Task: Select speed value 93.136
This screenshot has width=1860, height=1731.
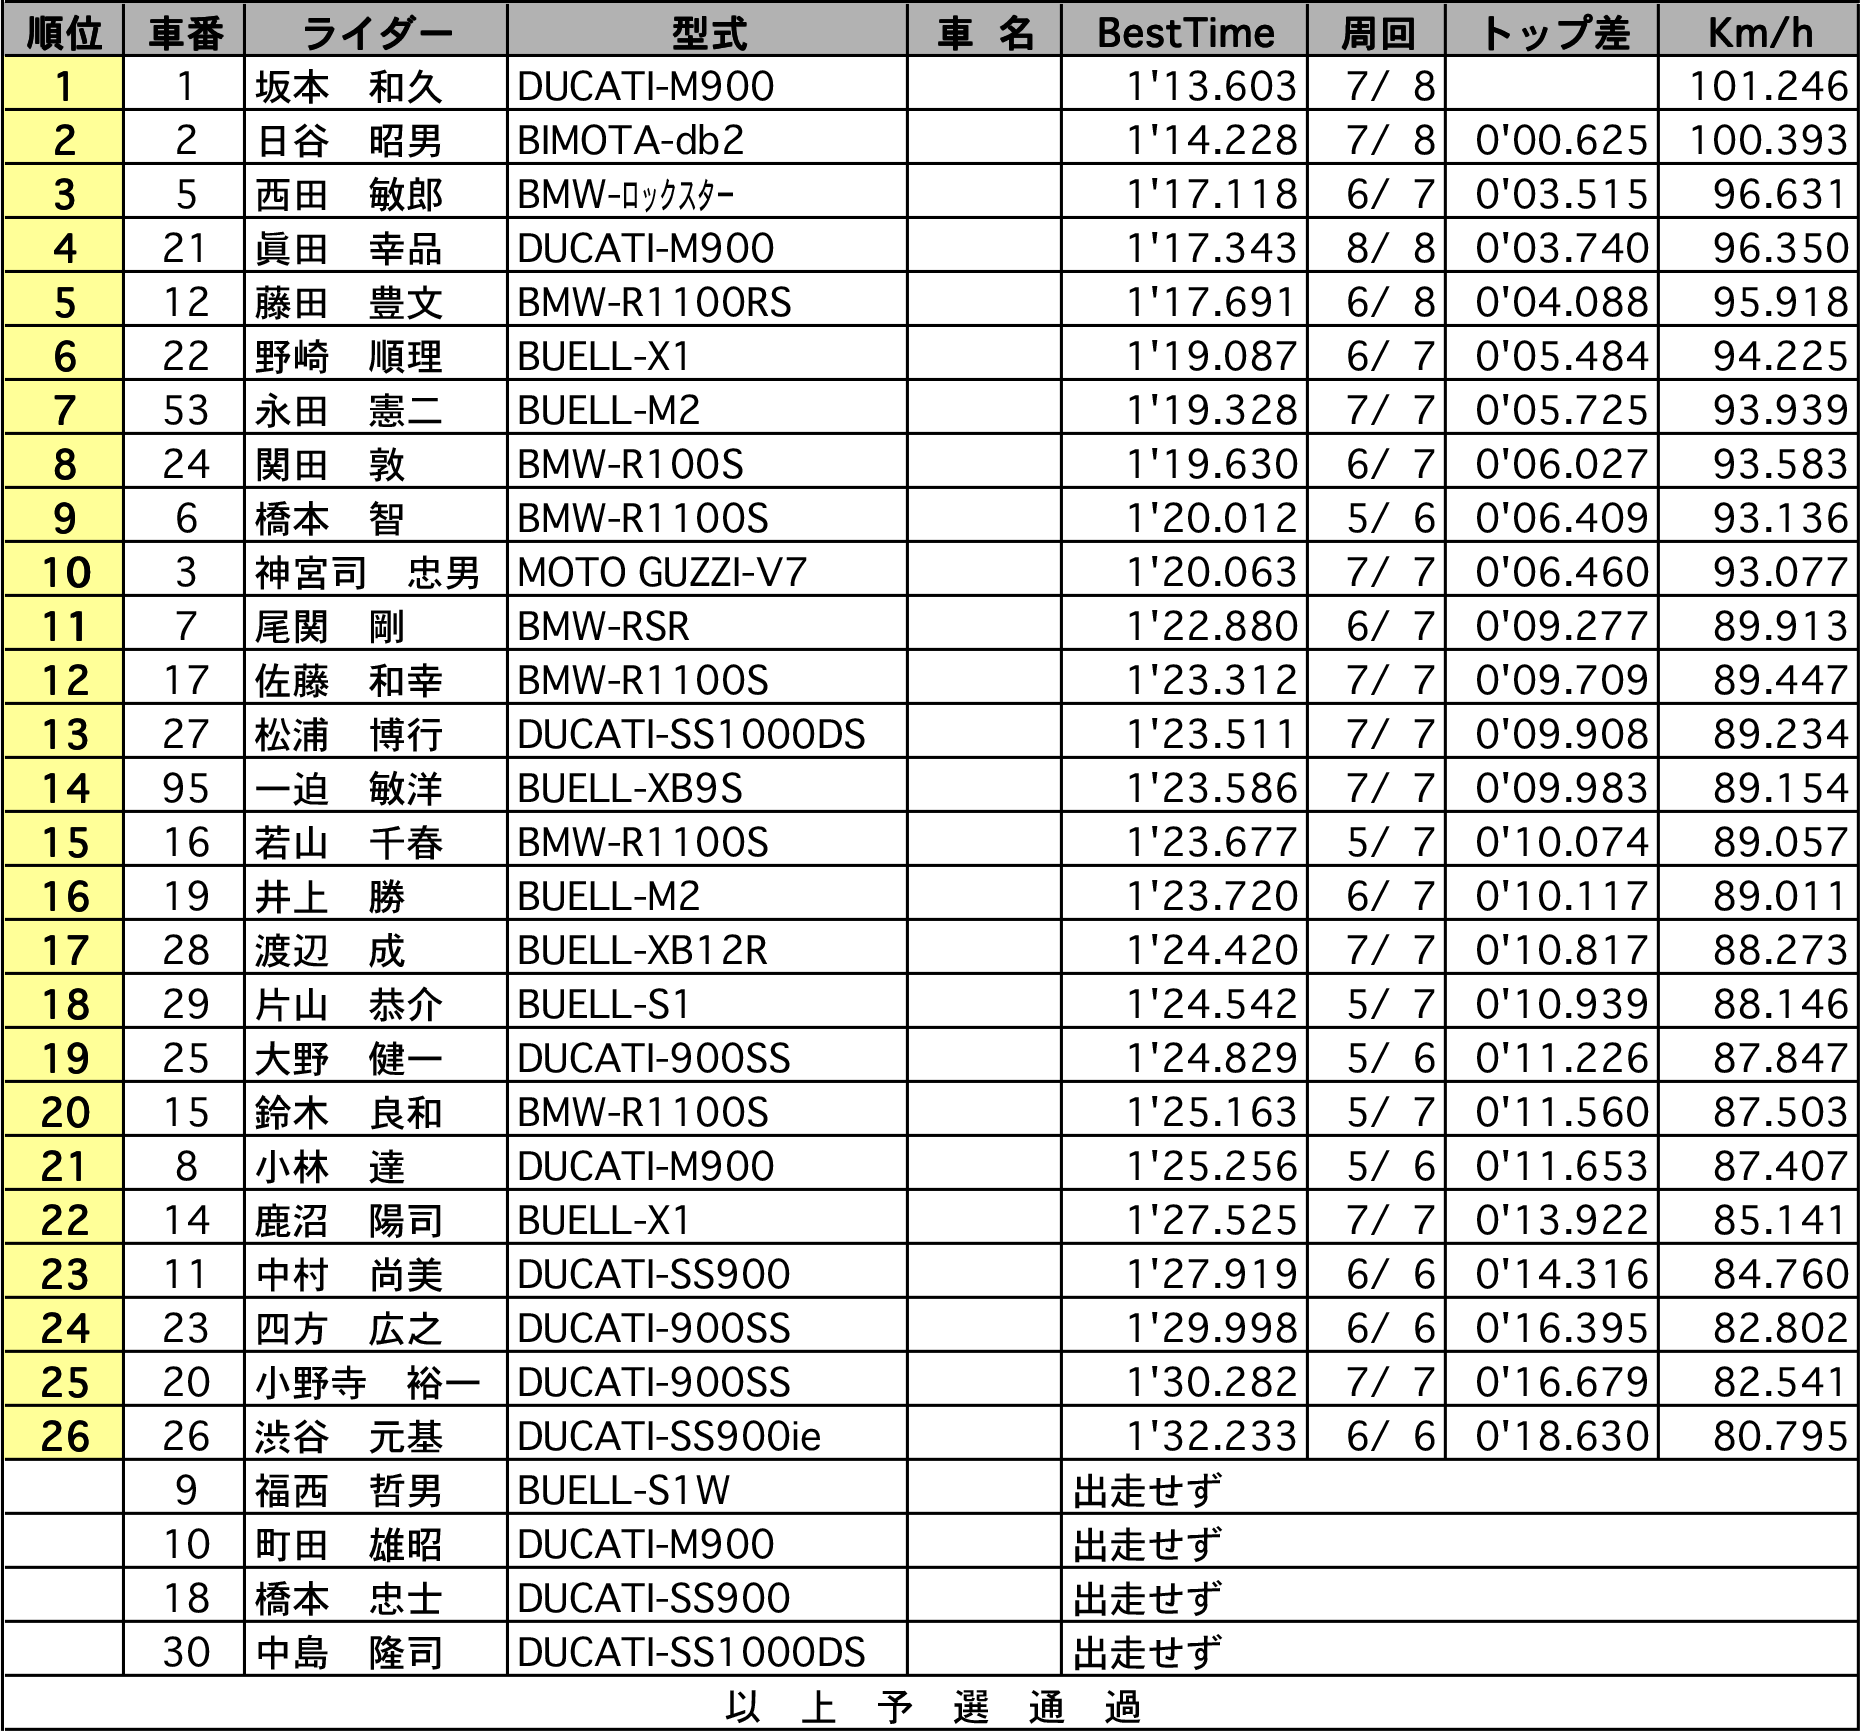Action: coord(1780,518)
